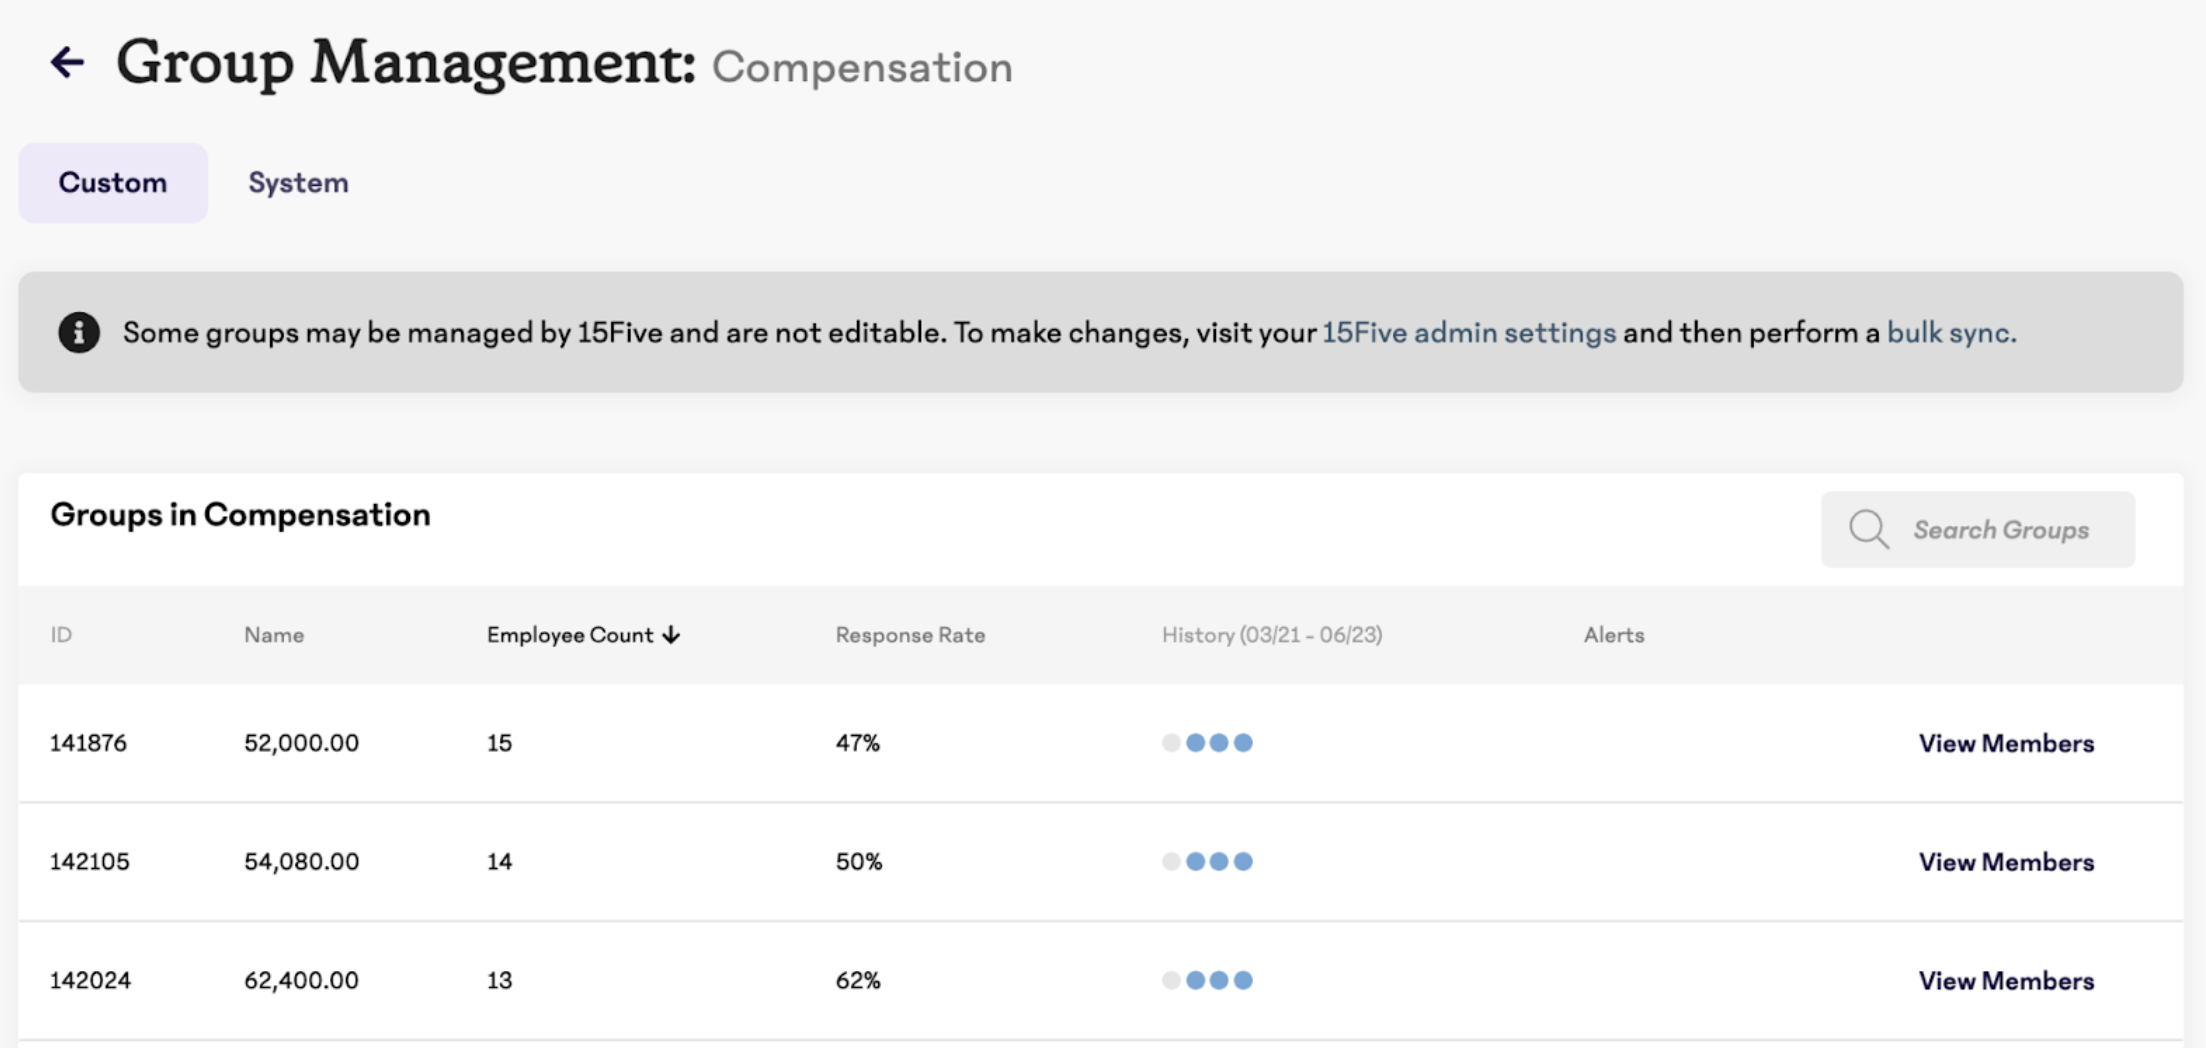Image resolution: width=2206 pixels, height=1048 pixels.
Task: Click the history dots for group 142105
Action: (1207, 862)
